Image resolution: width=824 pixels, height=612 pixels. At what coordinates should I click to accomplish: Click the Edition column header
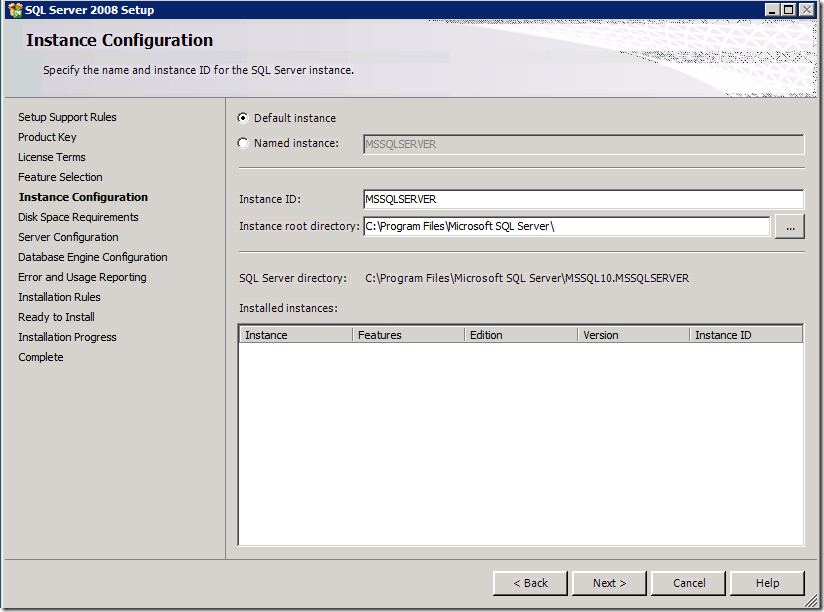point(521,335)
